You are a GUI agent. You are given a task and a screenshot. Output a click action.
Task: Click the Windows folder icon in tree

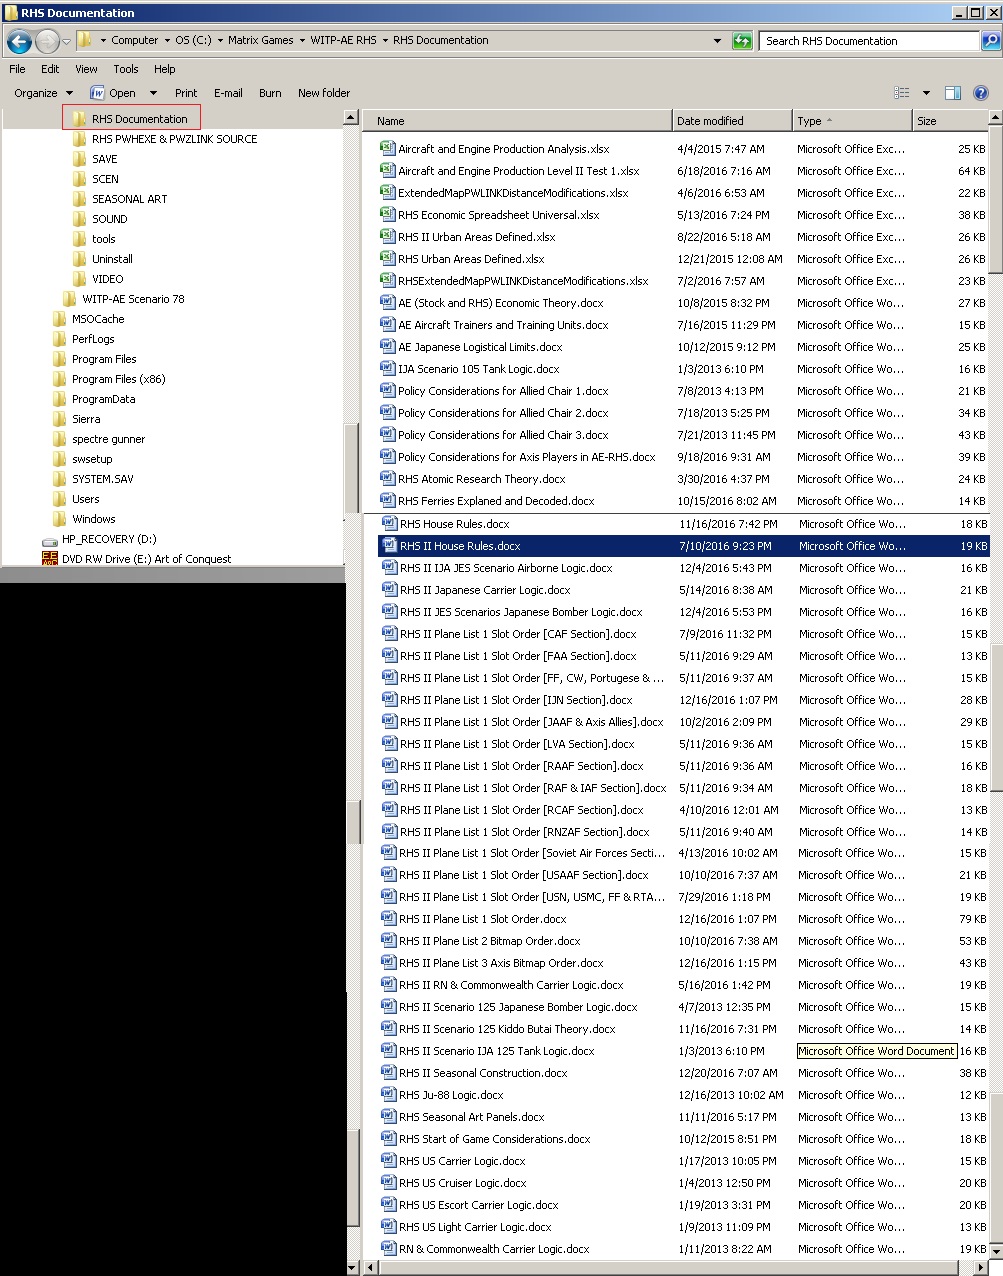(60, 519)
